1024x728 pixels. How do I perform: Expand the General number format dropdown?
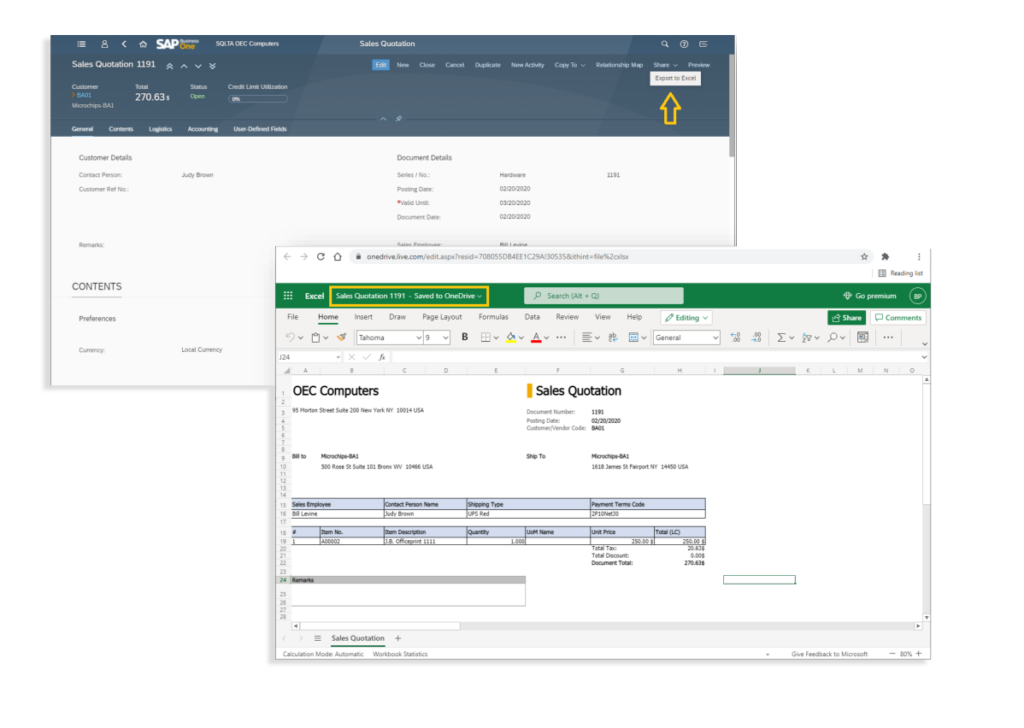[x=687, y=338]
